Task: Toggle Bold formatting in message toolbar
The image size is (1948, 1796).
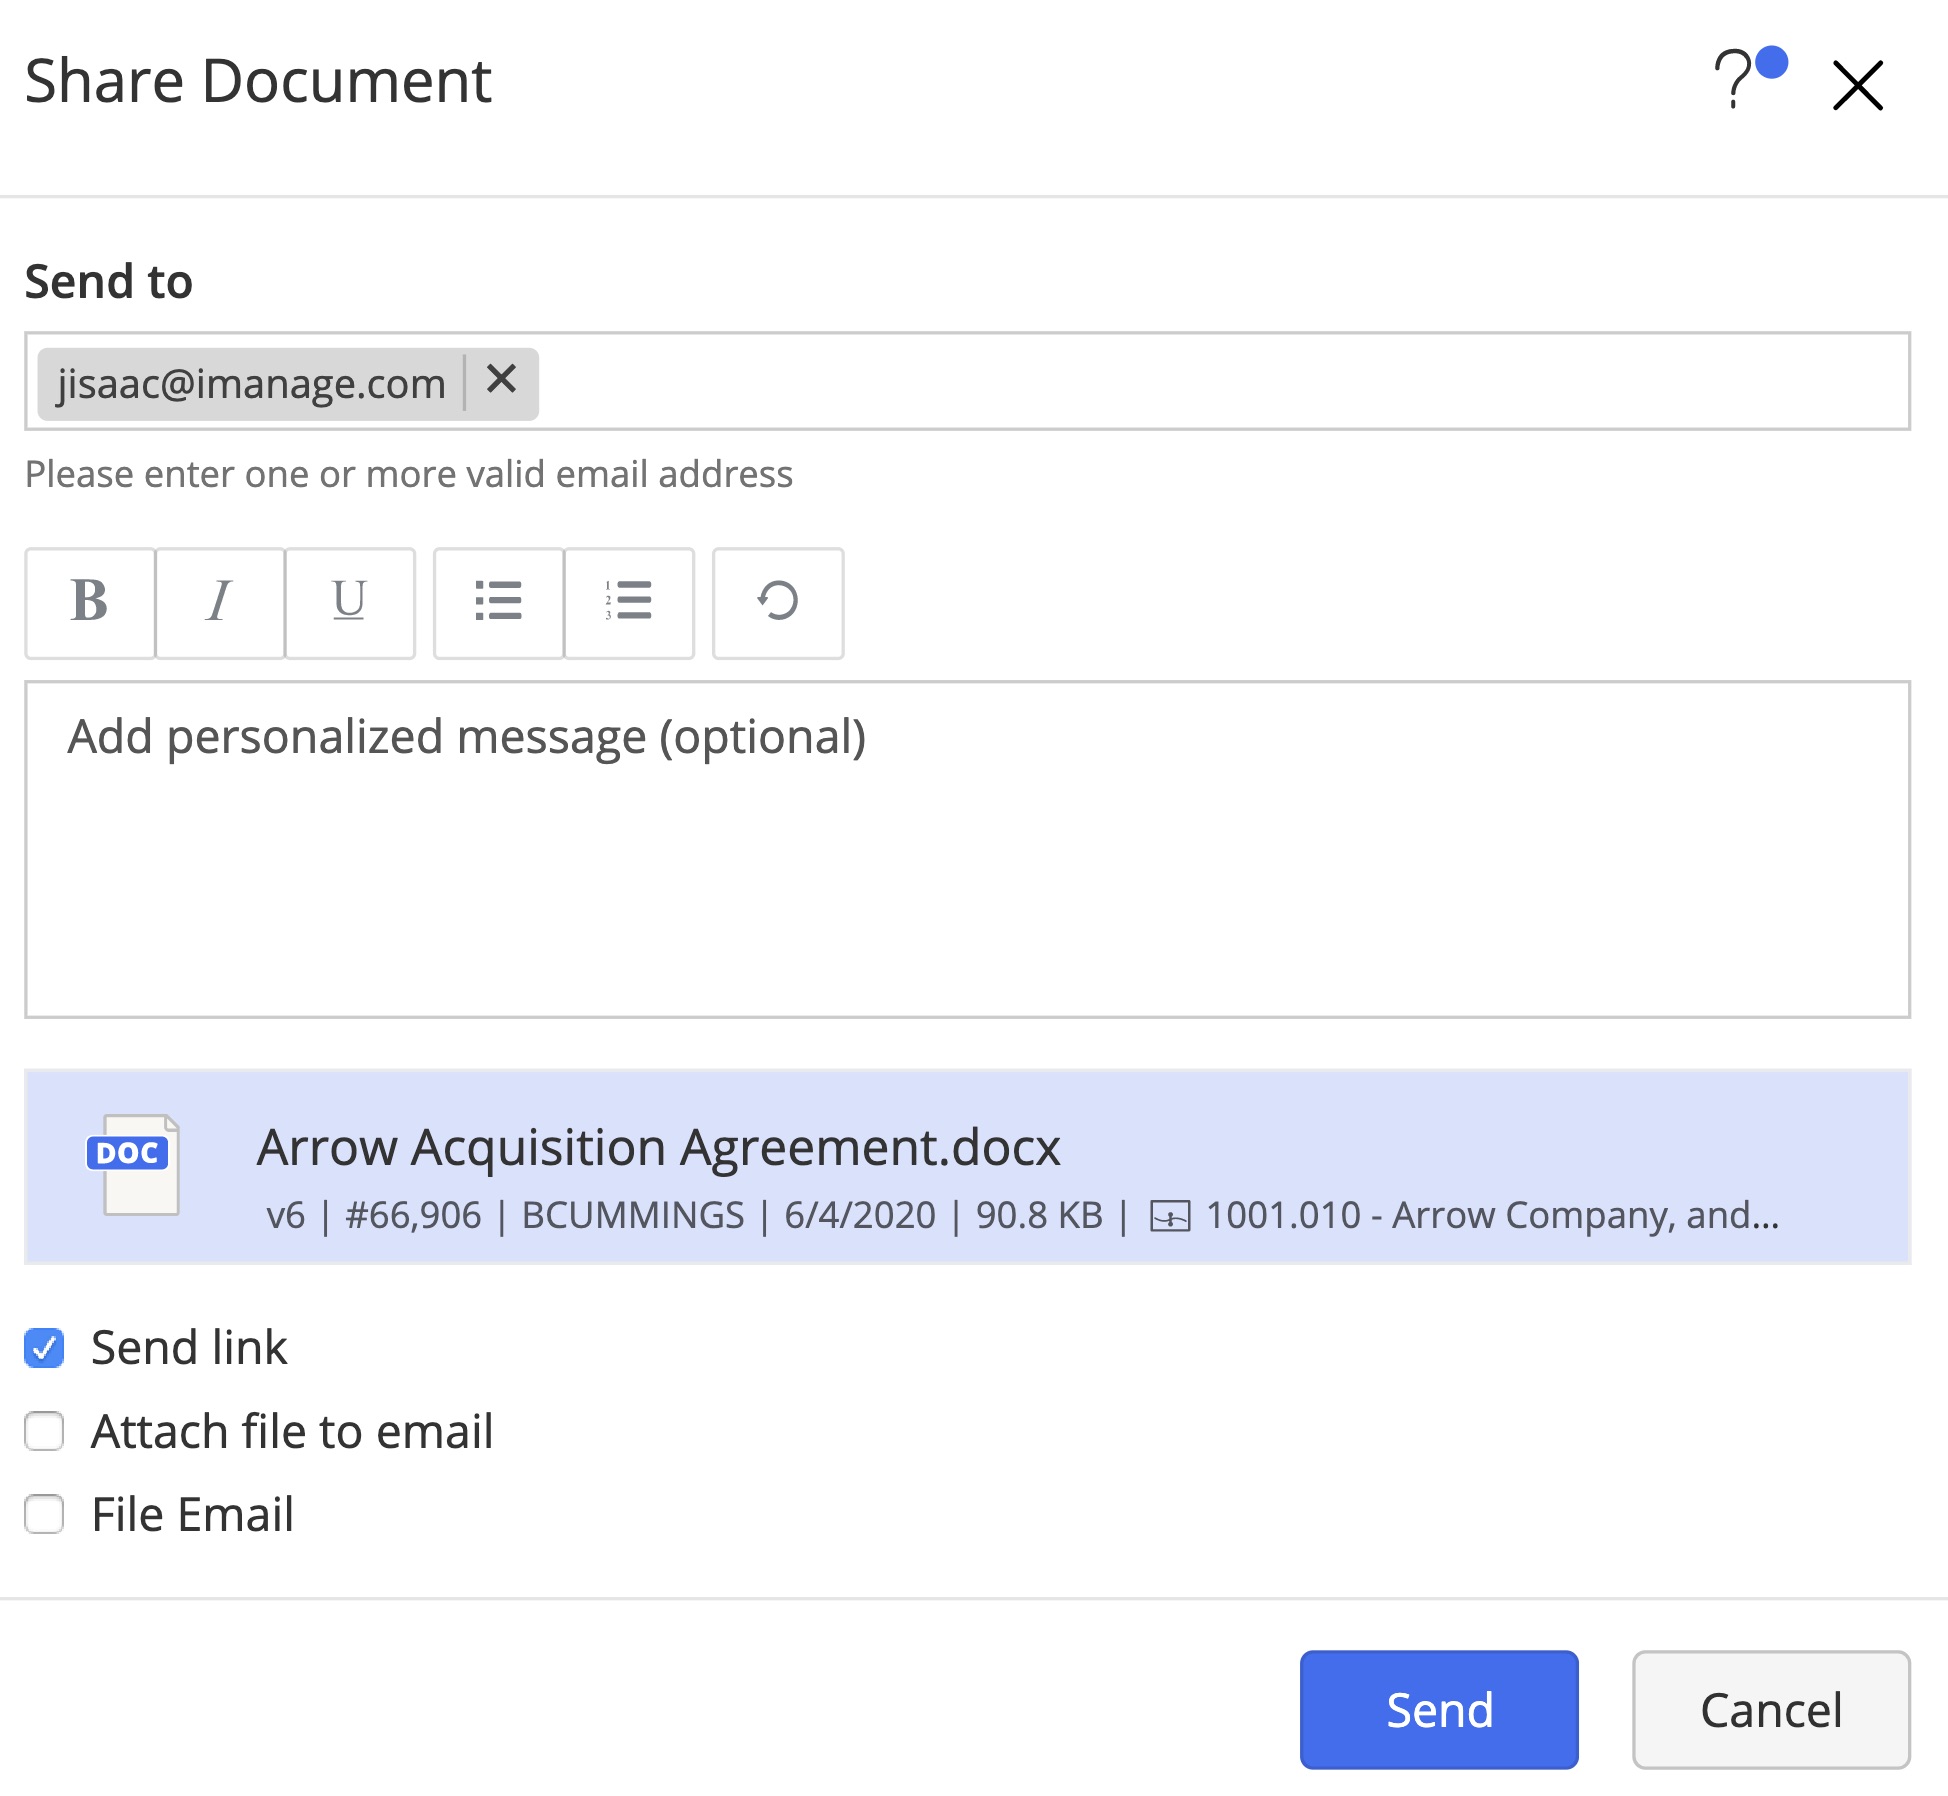Action: pos(90,603)
